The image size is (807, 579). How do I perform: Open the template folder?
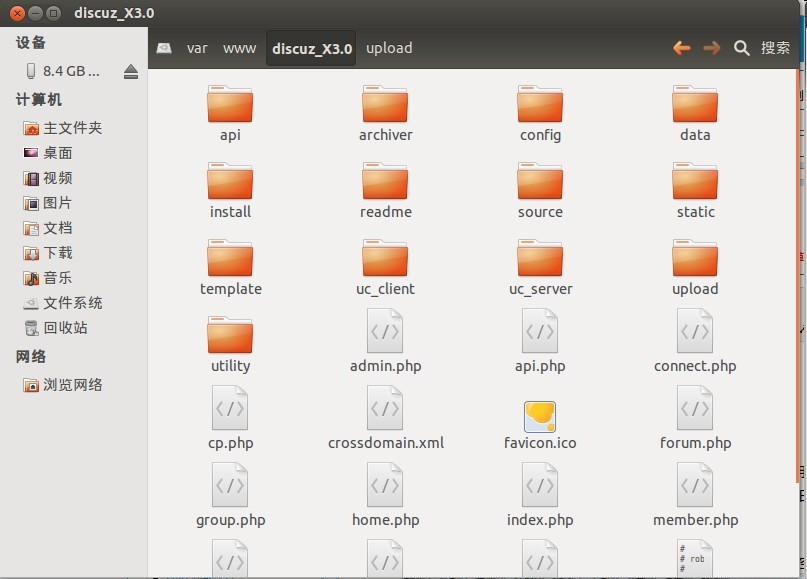tap(230, 258)
